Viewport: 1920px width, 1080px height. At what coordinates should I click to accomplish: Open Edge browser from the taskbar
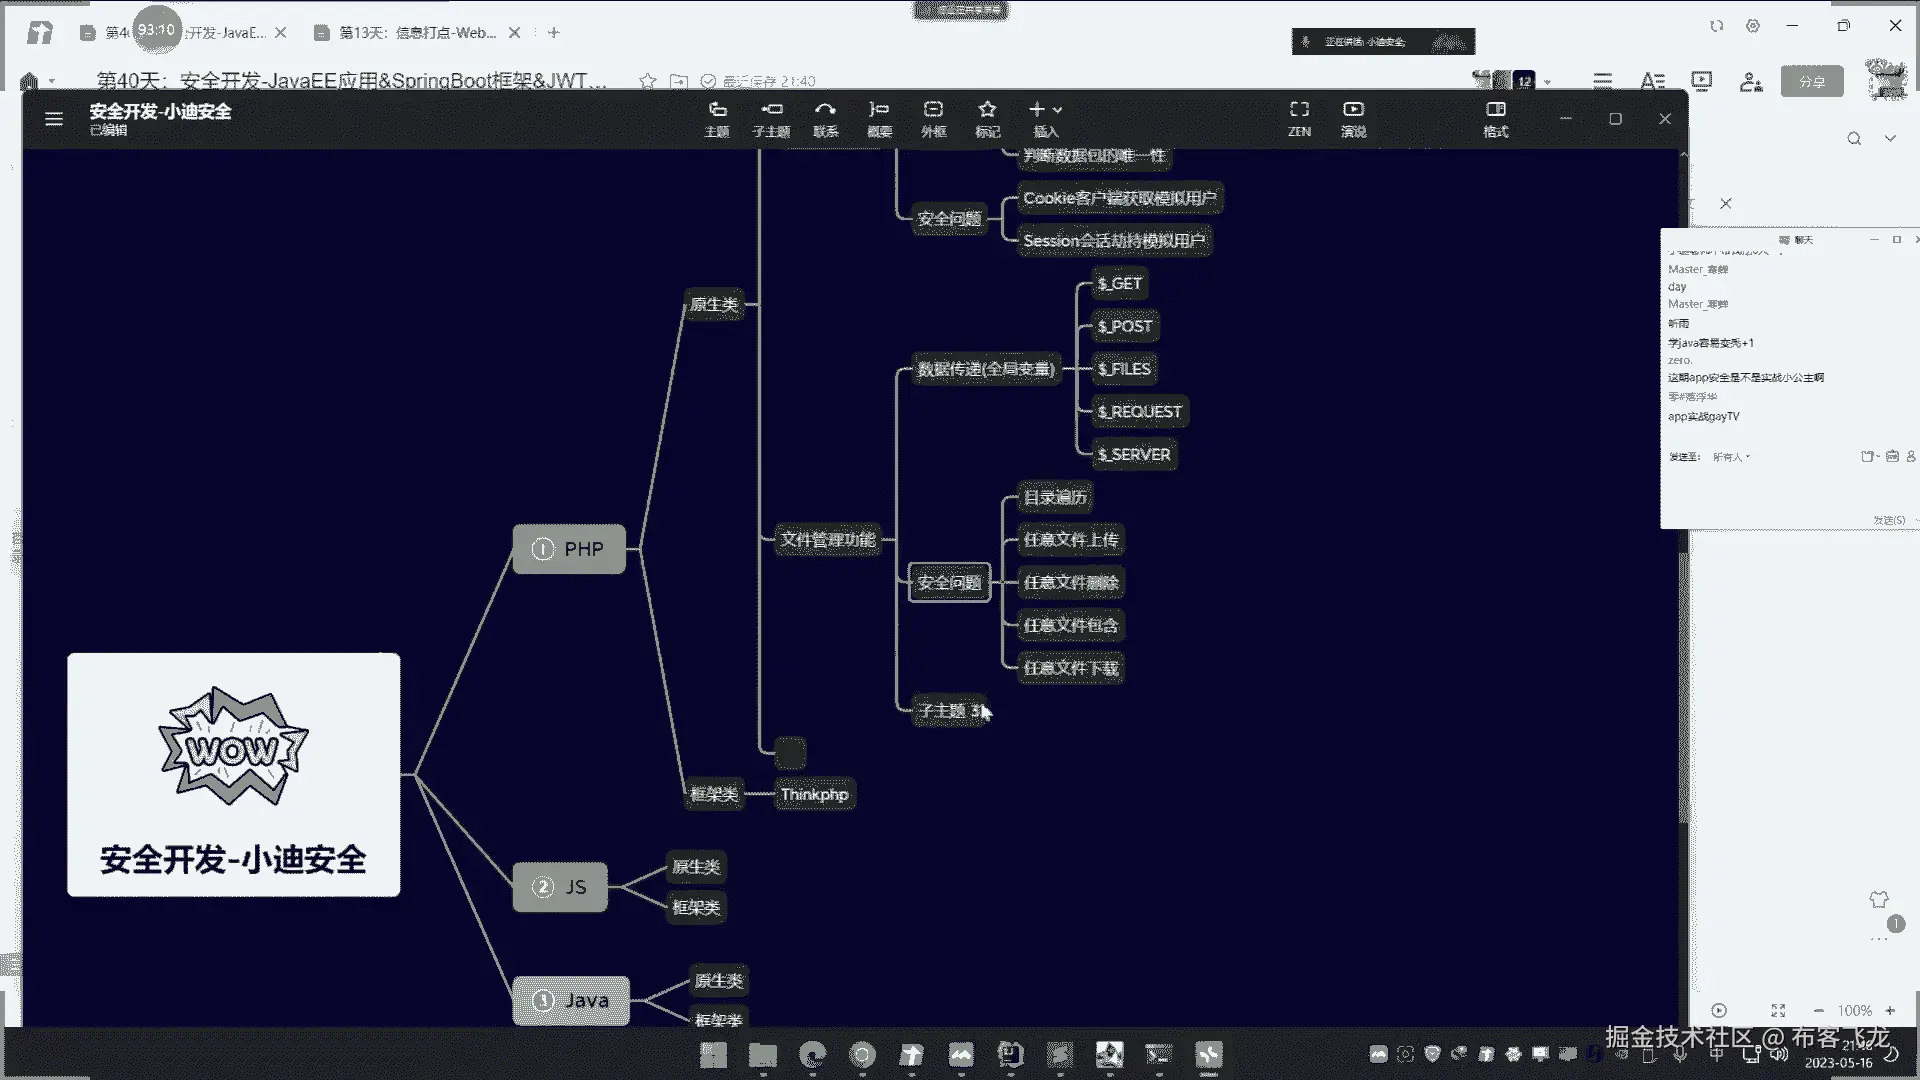click(x=813, y=1055)
